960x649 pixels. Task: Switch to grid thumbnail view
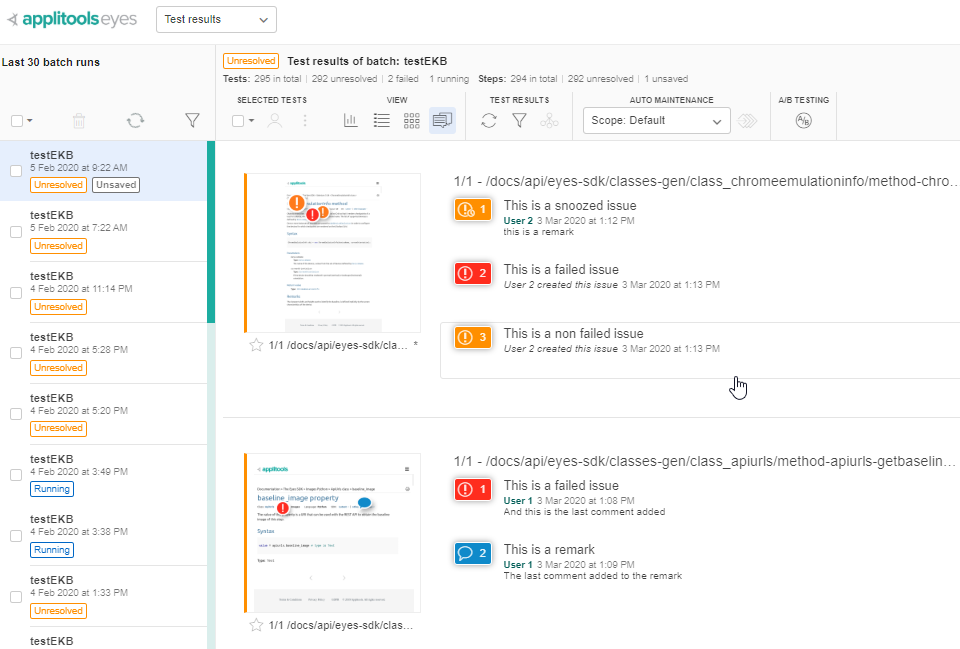click(411, 121)
